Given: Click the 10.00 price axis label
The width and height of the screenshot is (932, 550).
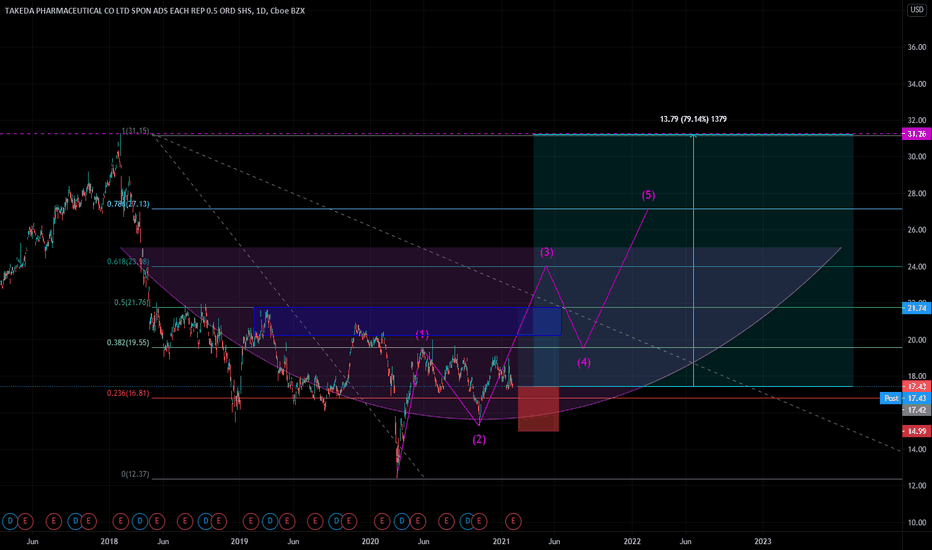Looking at the screenshot, I should (917, 523).
